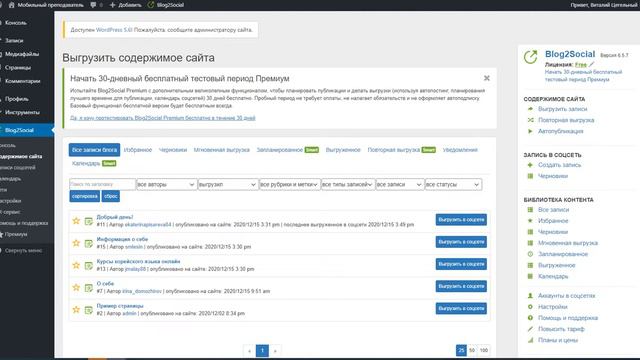Go to page 1 in pagination

click(x=262, y=350)
